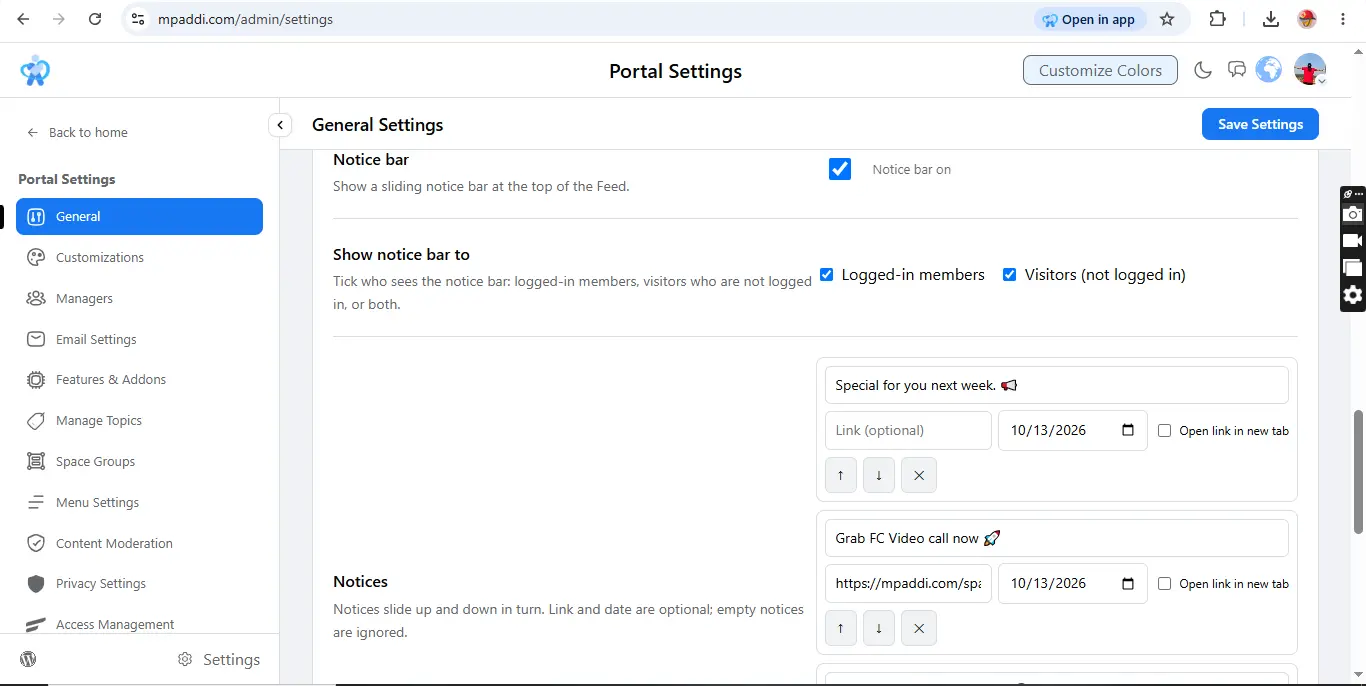
Task: Uncheck the Notice bar on checkbox
Action: [840, 169]
